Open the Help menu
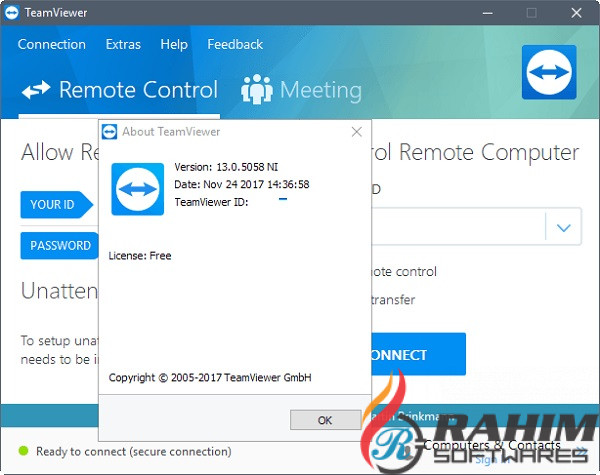The height and width of the screenshot is (475, 600). (x=174, y=44)
